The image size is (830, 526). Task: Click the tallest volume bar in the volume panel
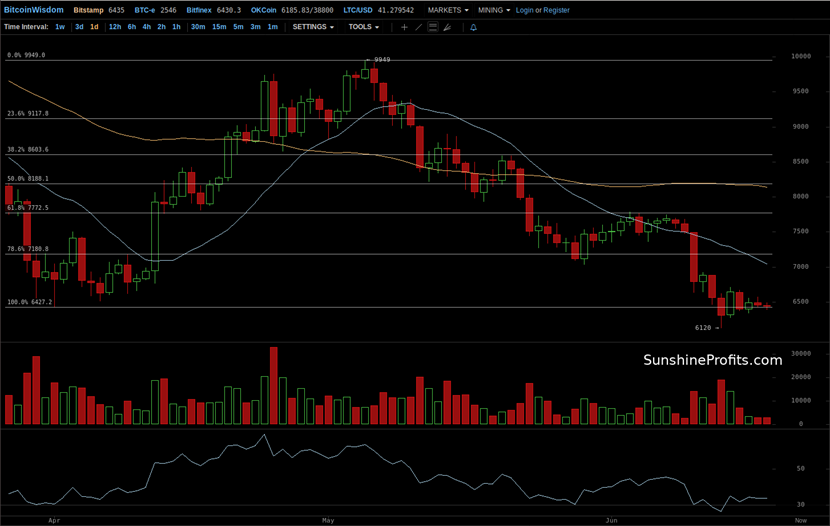273,387
